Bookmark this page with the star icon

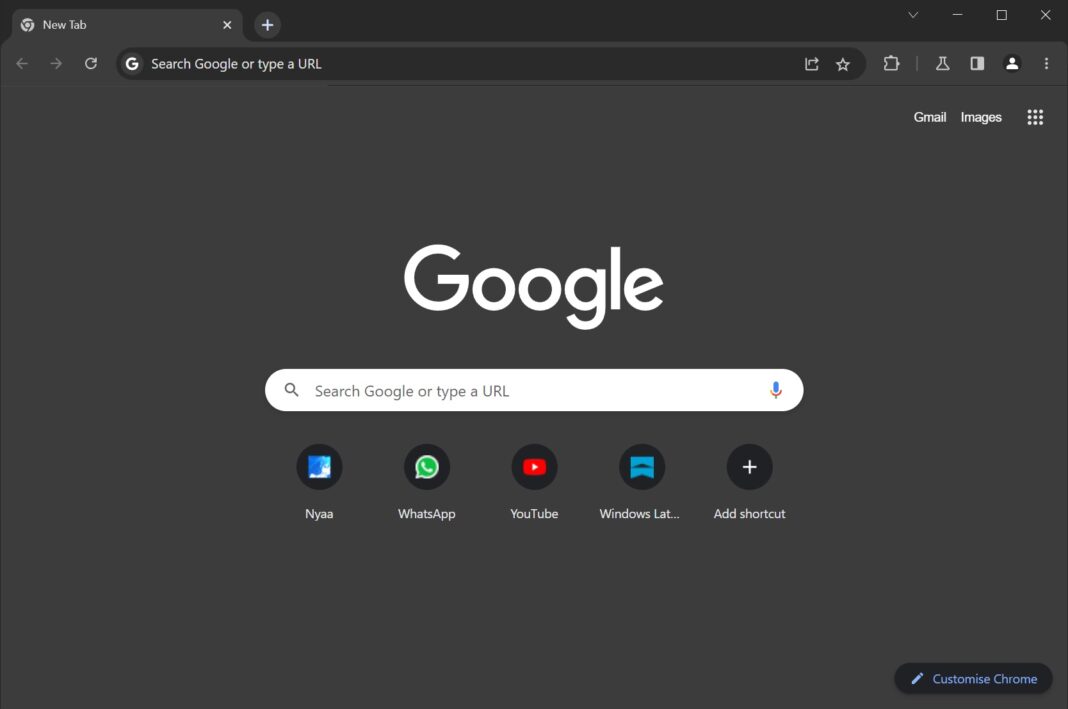click(x=843, y=63)
